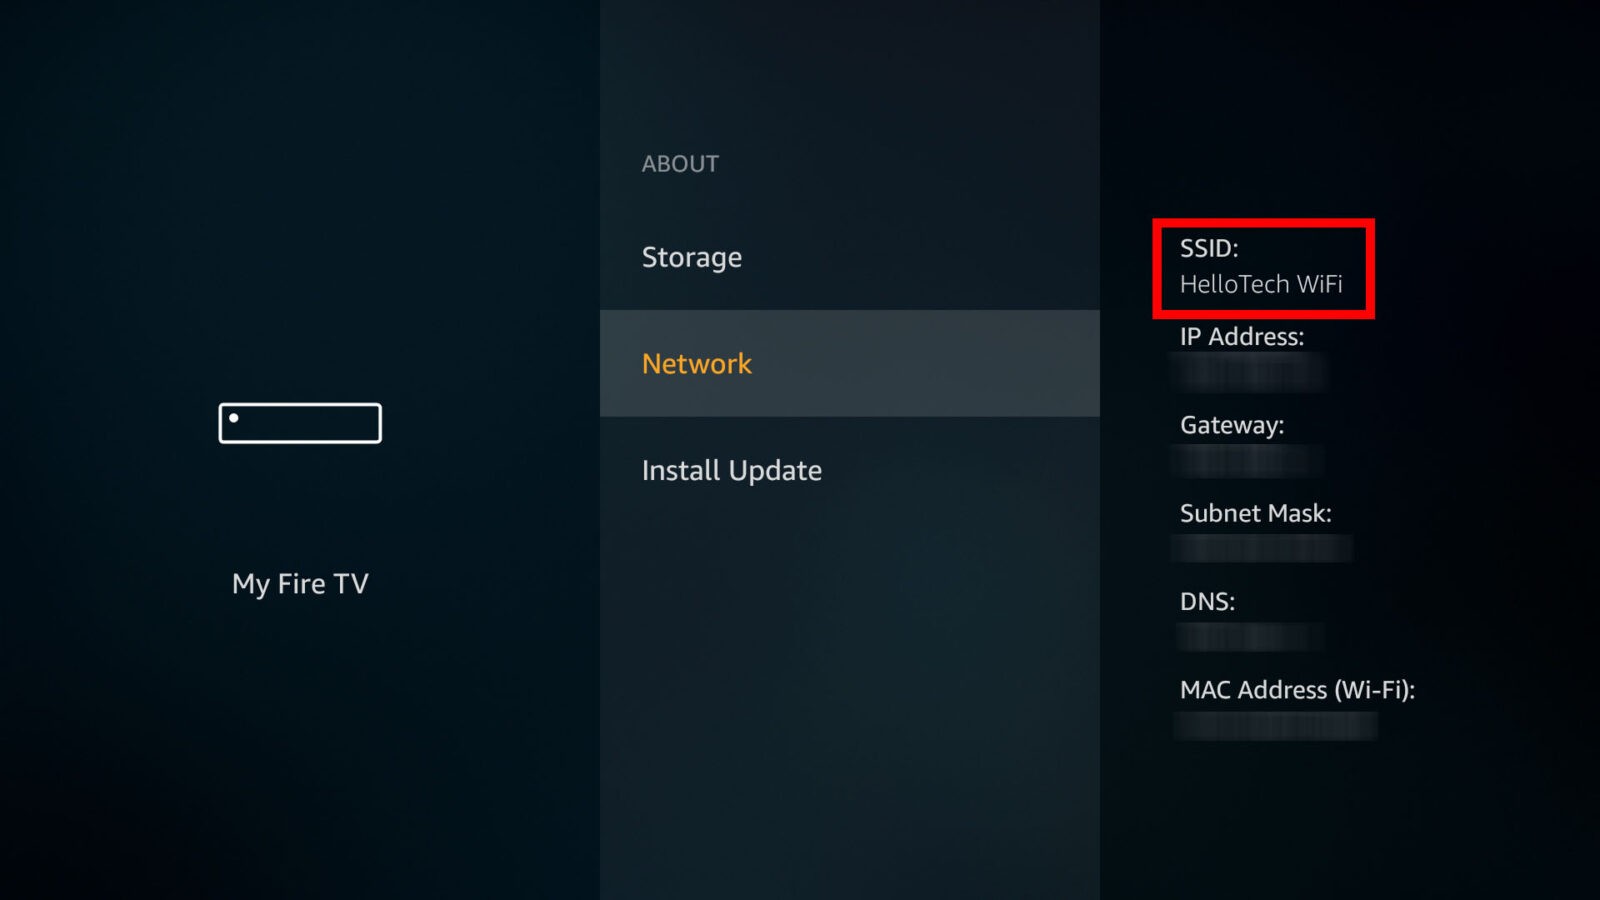Select the highlighted Network menu item
The height and width of the screenshot is (900, 1600).
[x=850, y=363]
